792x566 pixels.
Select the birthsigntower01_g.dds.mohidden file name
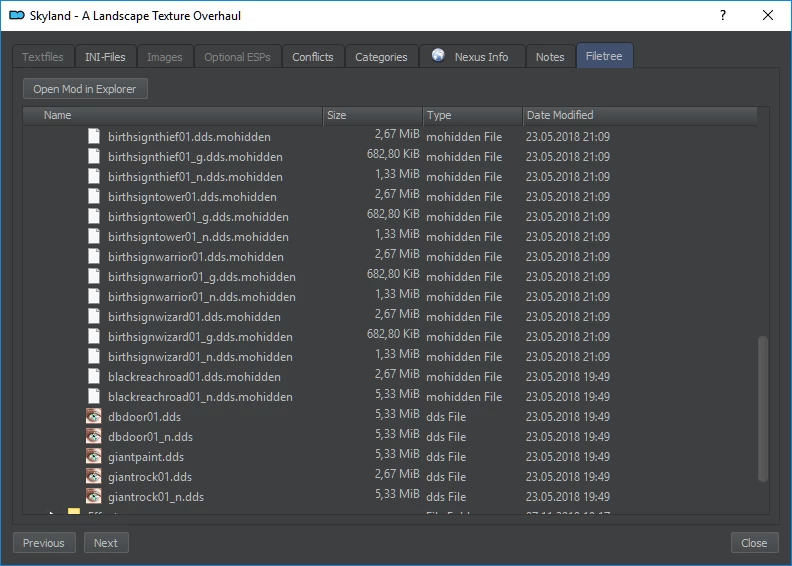(x=199, y=217)
